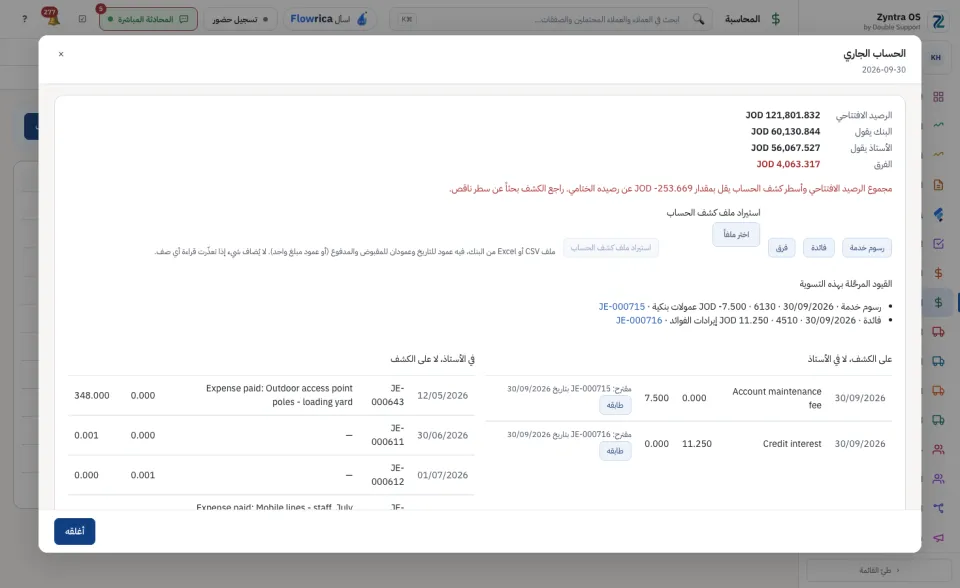Click the 7.500 amount on maintenance fee row
960x588 pixels.
(x=656, y=398)
